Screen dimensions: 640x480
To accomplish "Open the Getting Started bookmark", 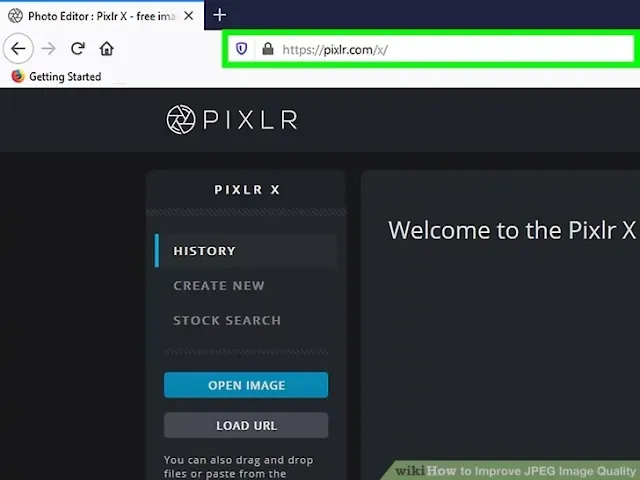I will pos(56,76).
